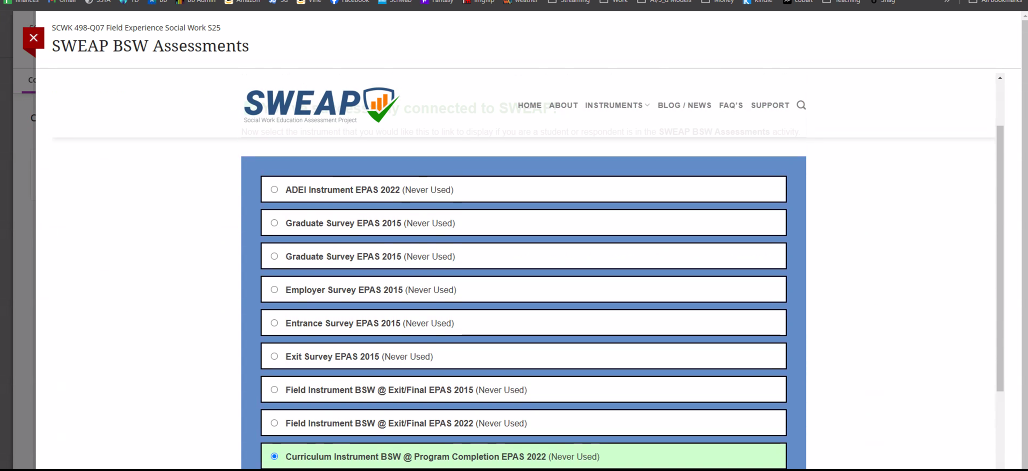Open the FAQ'S page

click(731, 106)
